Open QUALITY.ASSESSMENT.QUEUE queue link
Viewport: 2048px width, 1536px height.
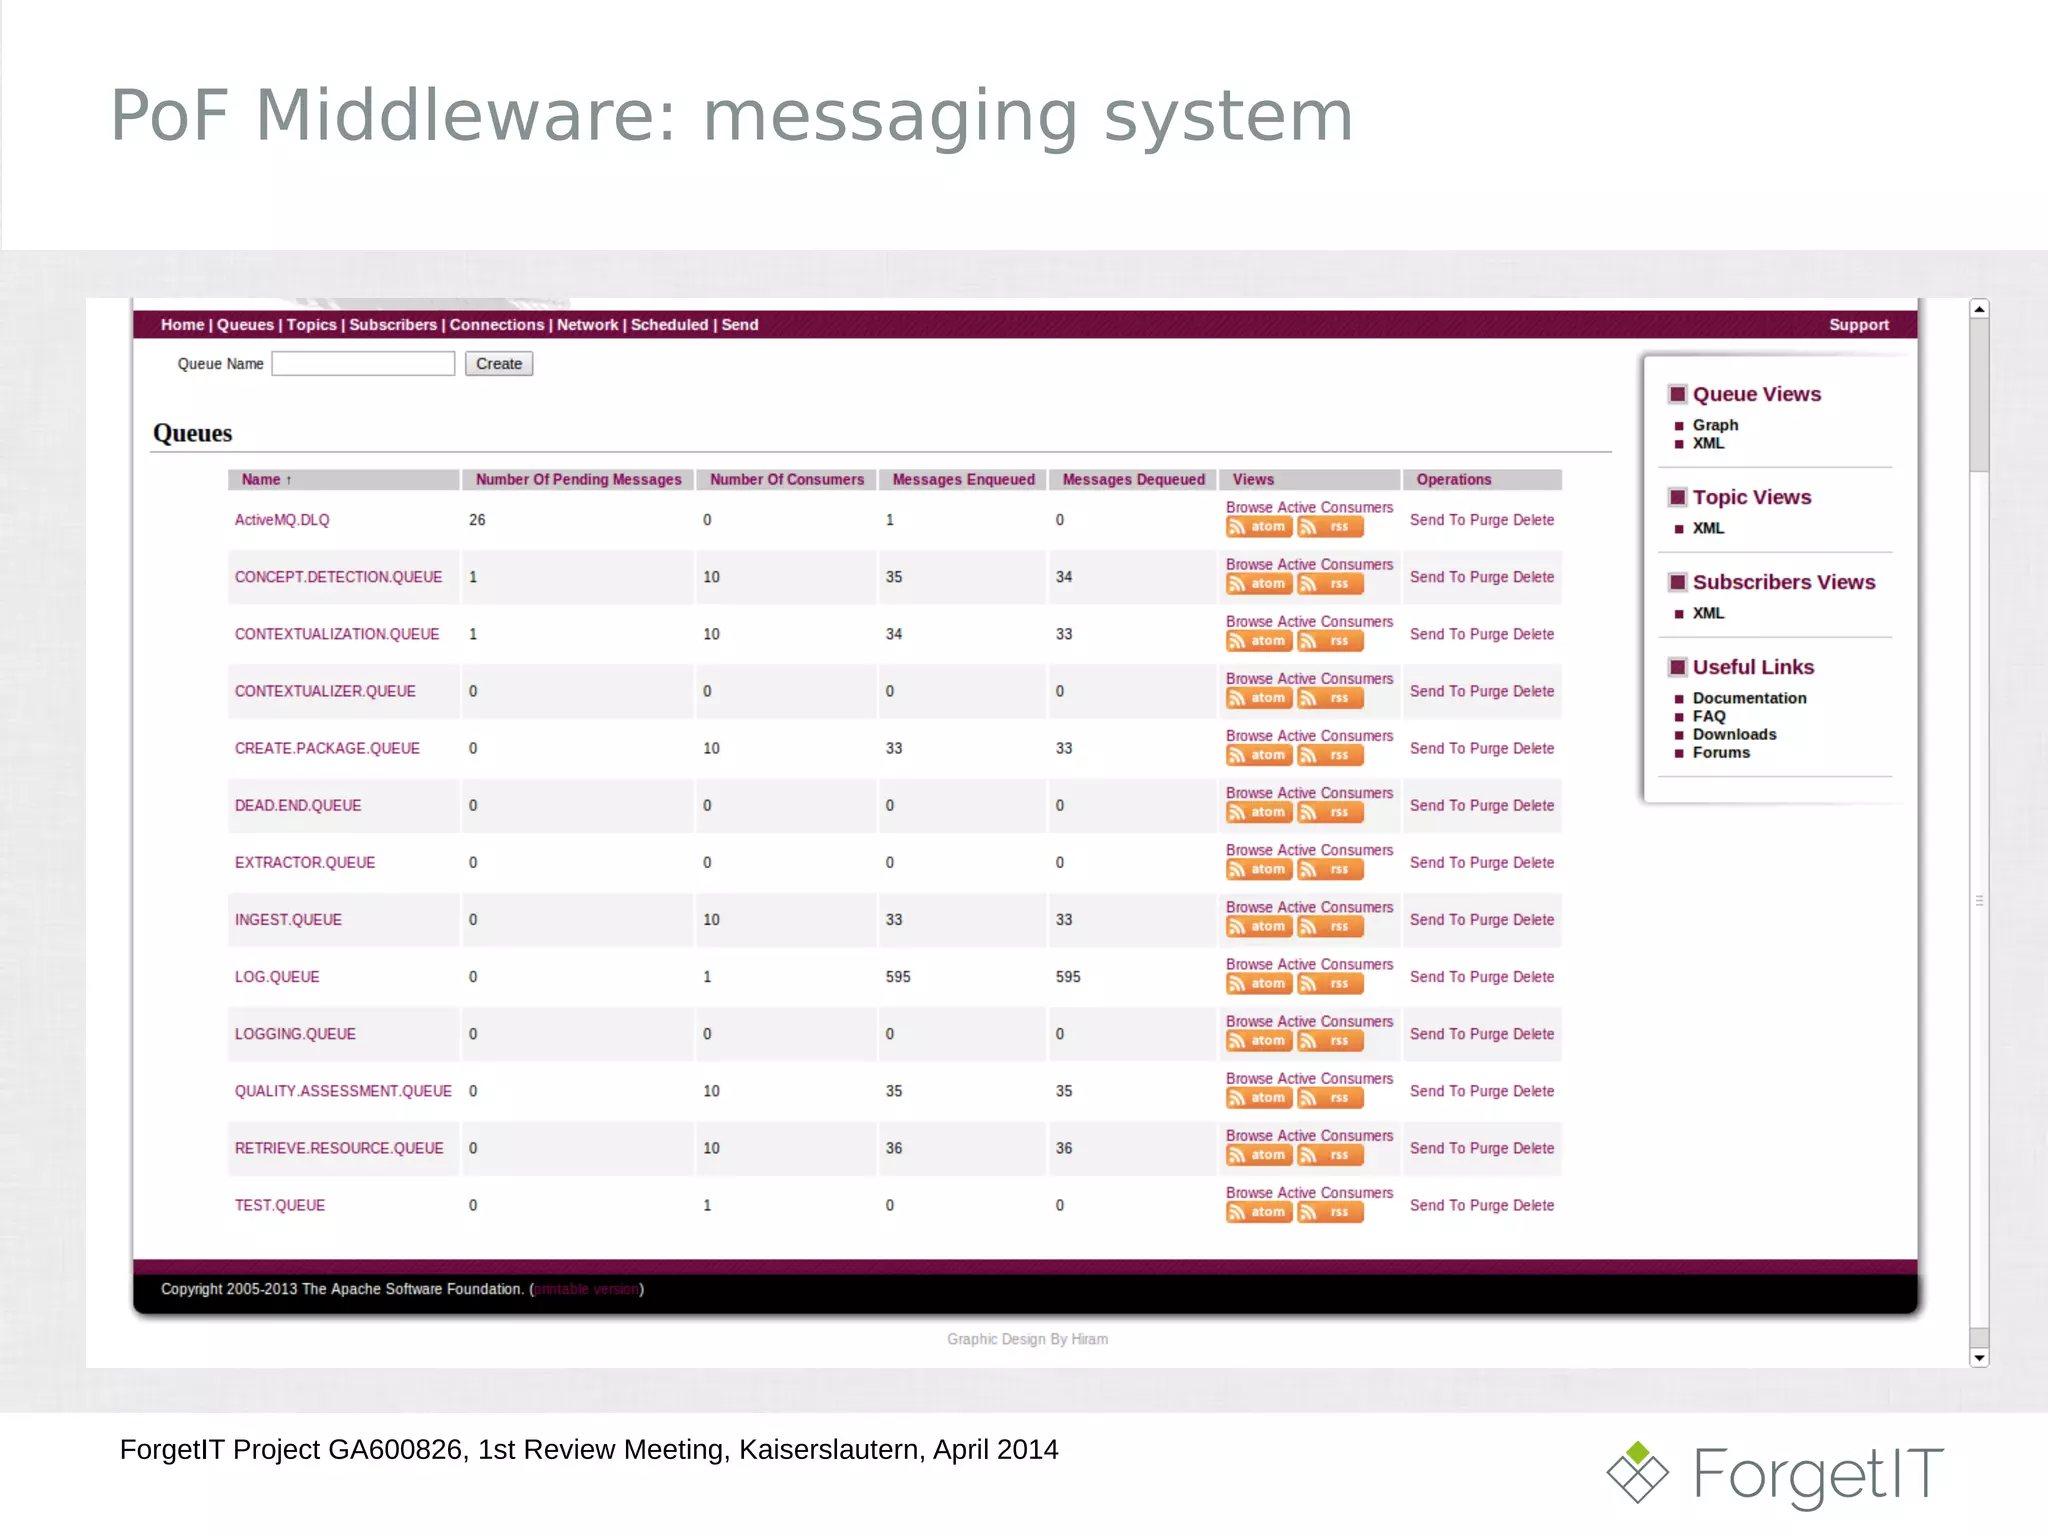(343, 1091)
